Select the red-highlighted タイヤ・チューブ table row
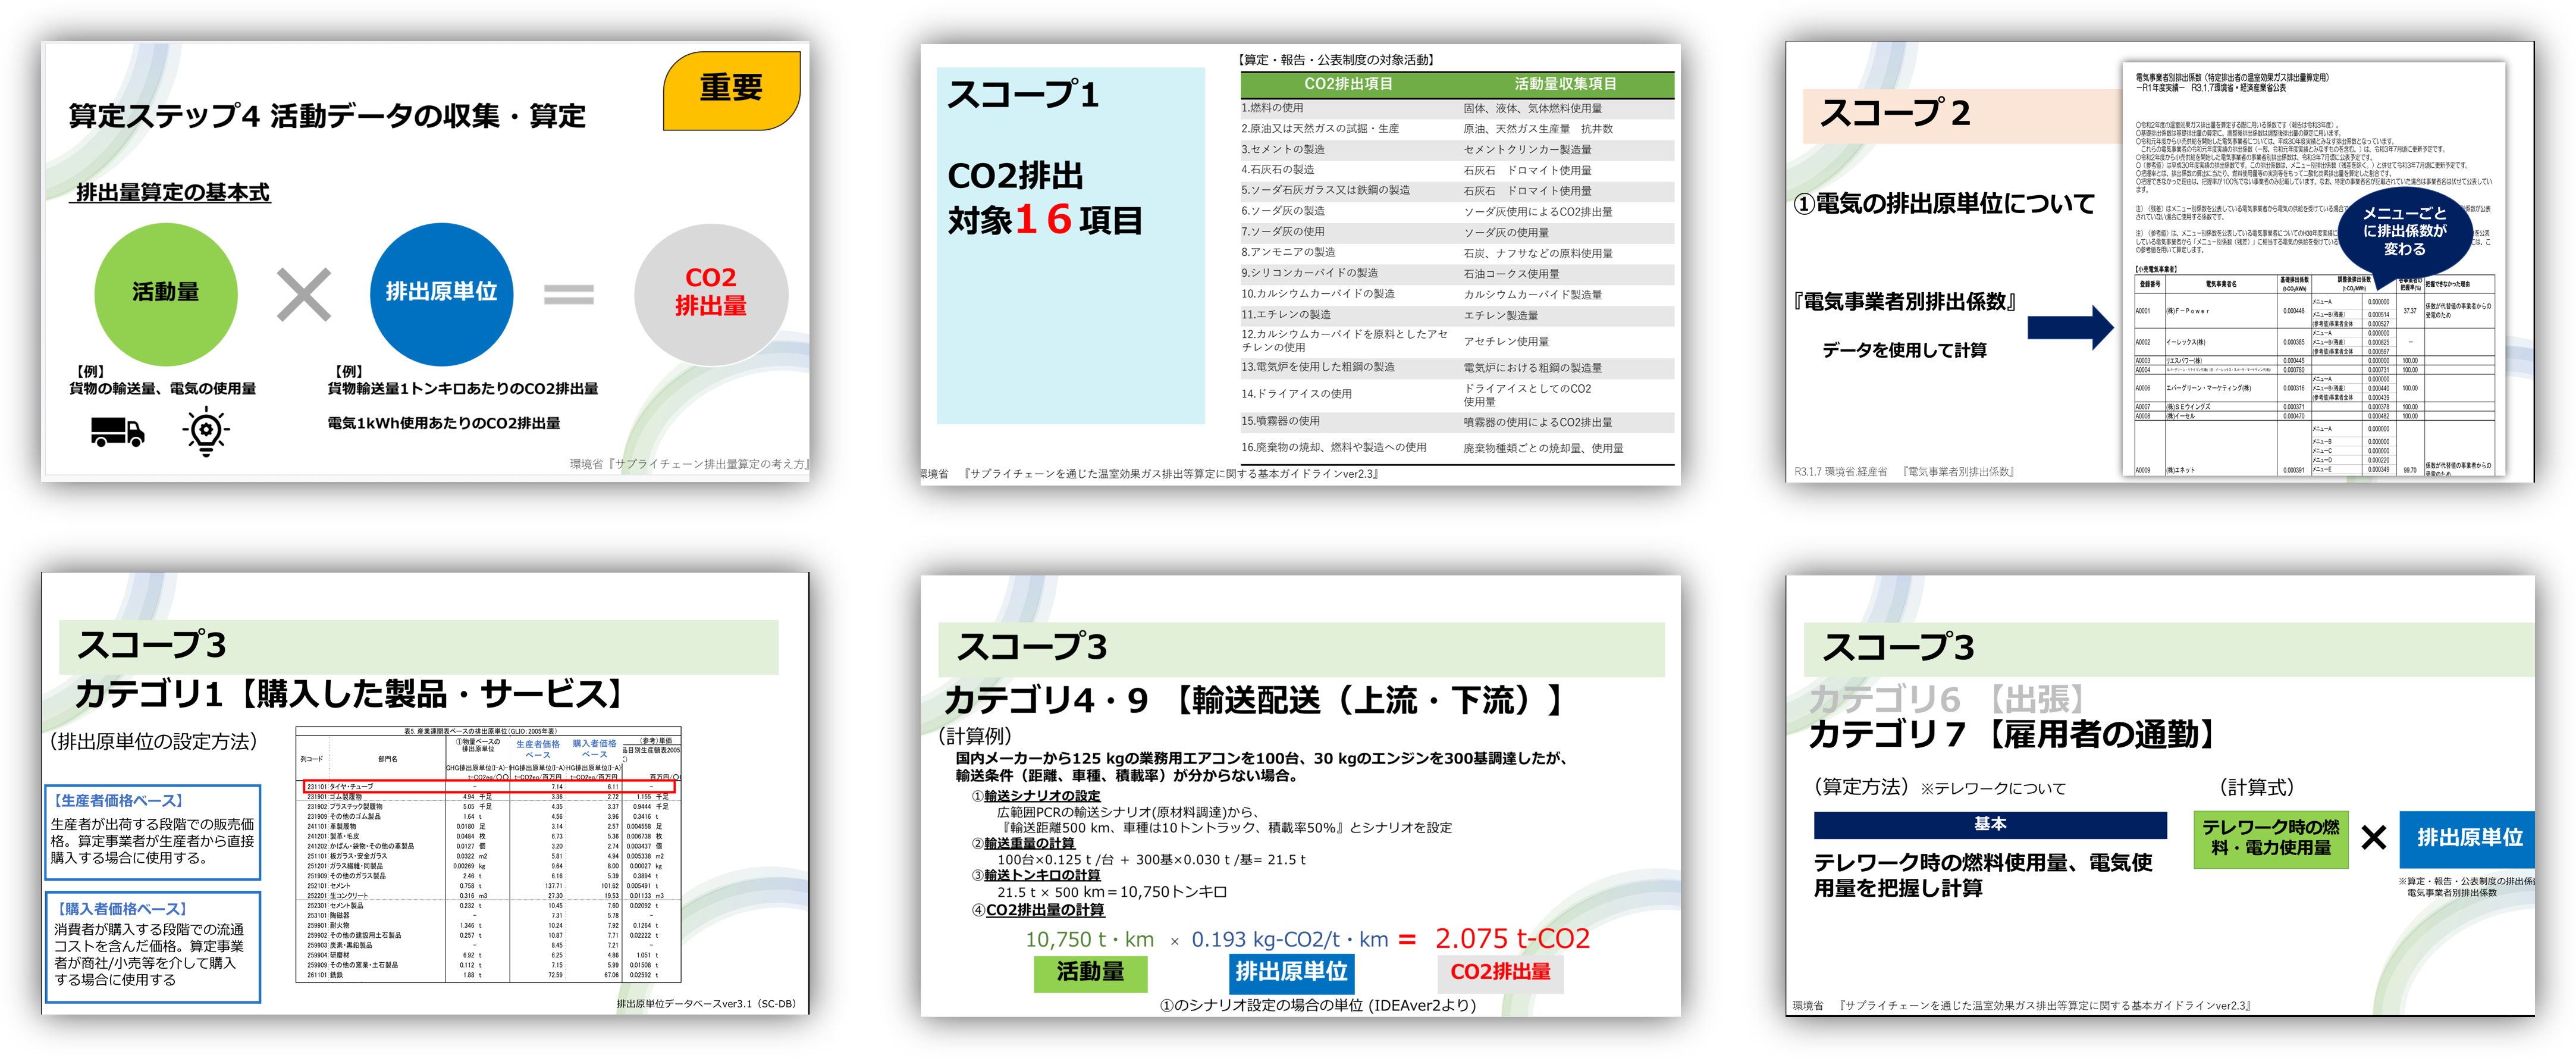 click(489, 787)
